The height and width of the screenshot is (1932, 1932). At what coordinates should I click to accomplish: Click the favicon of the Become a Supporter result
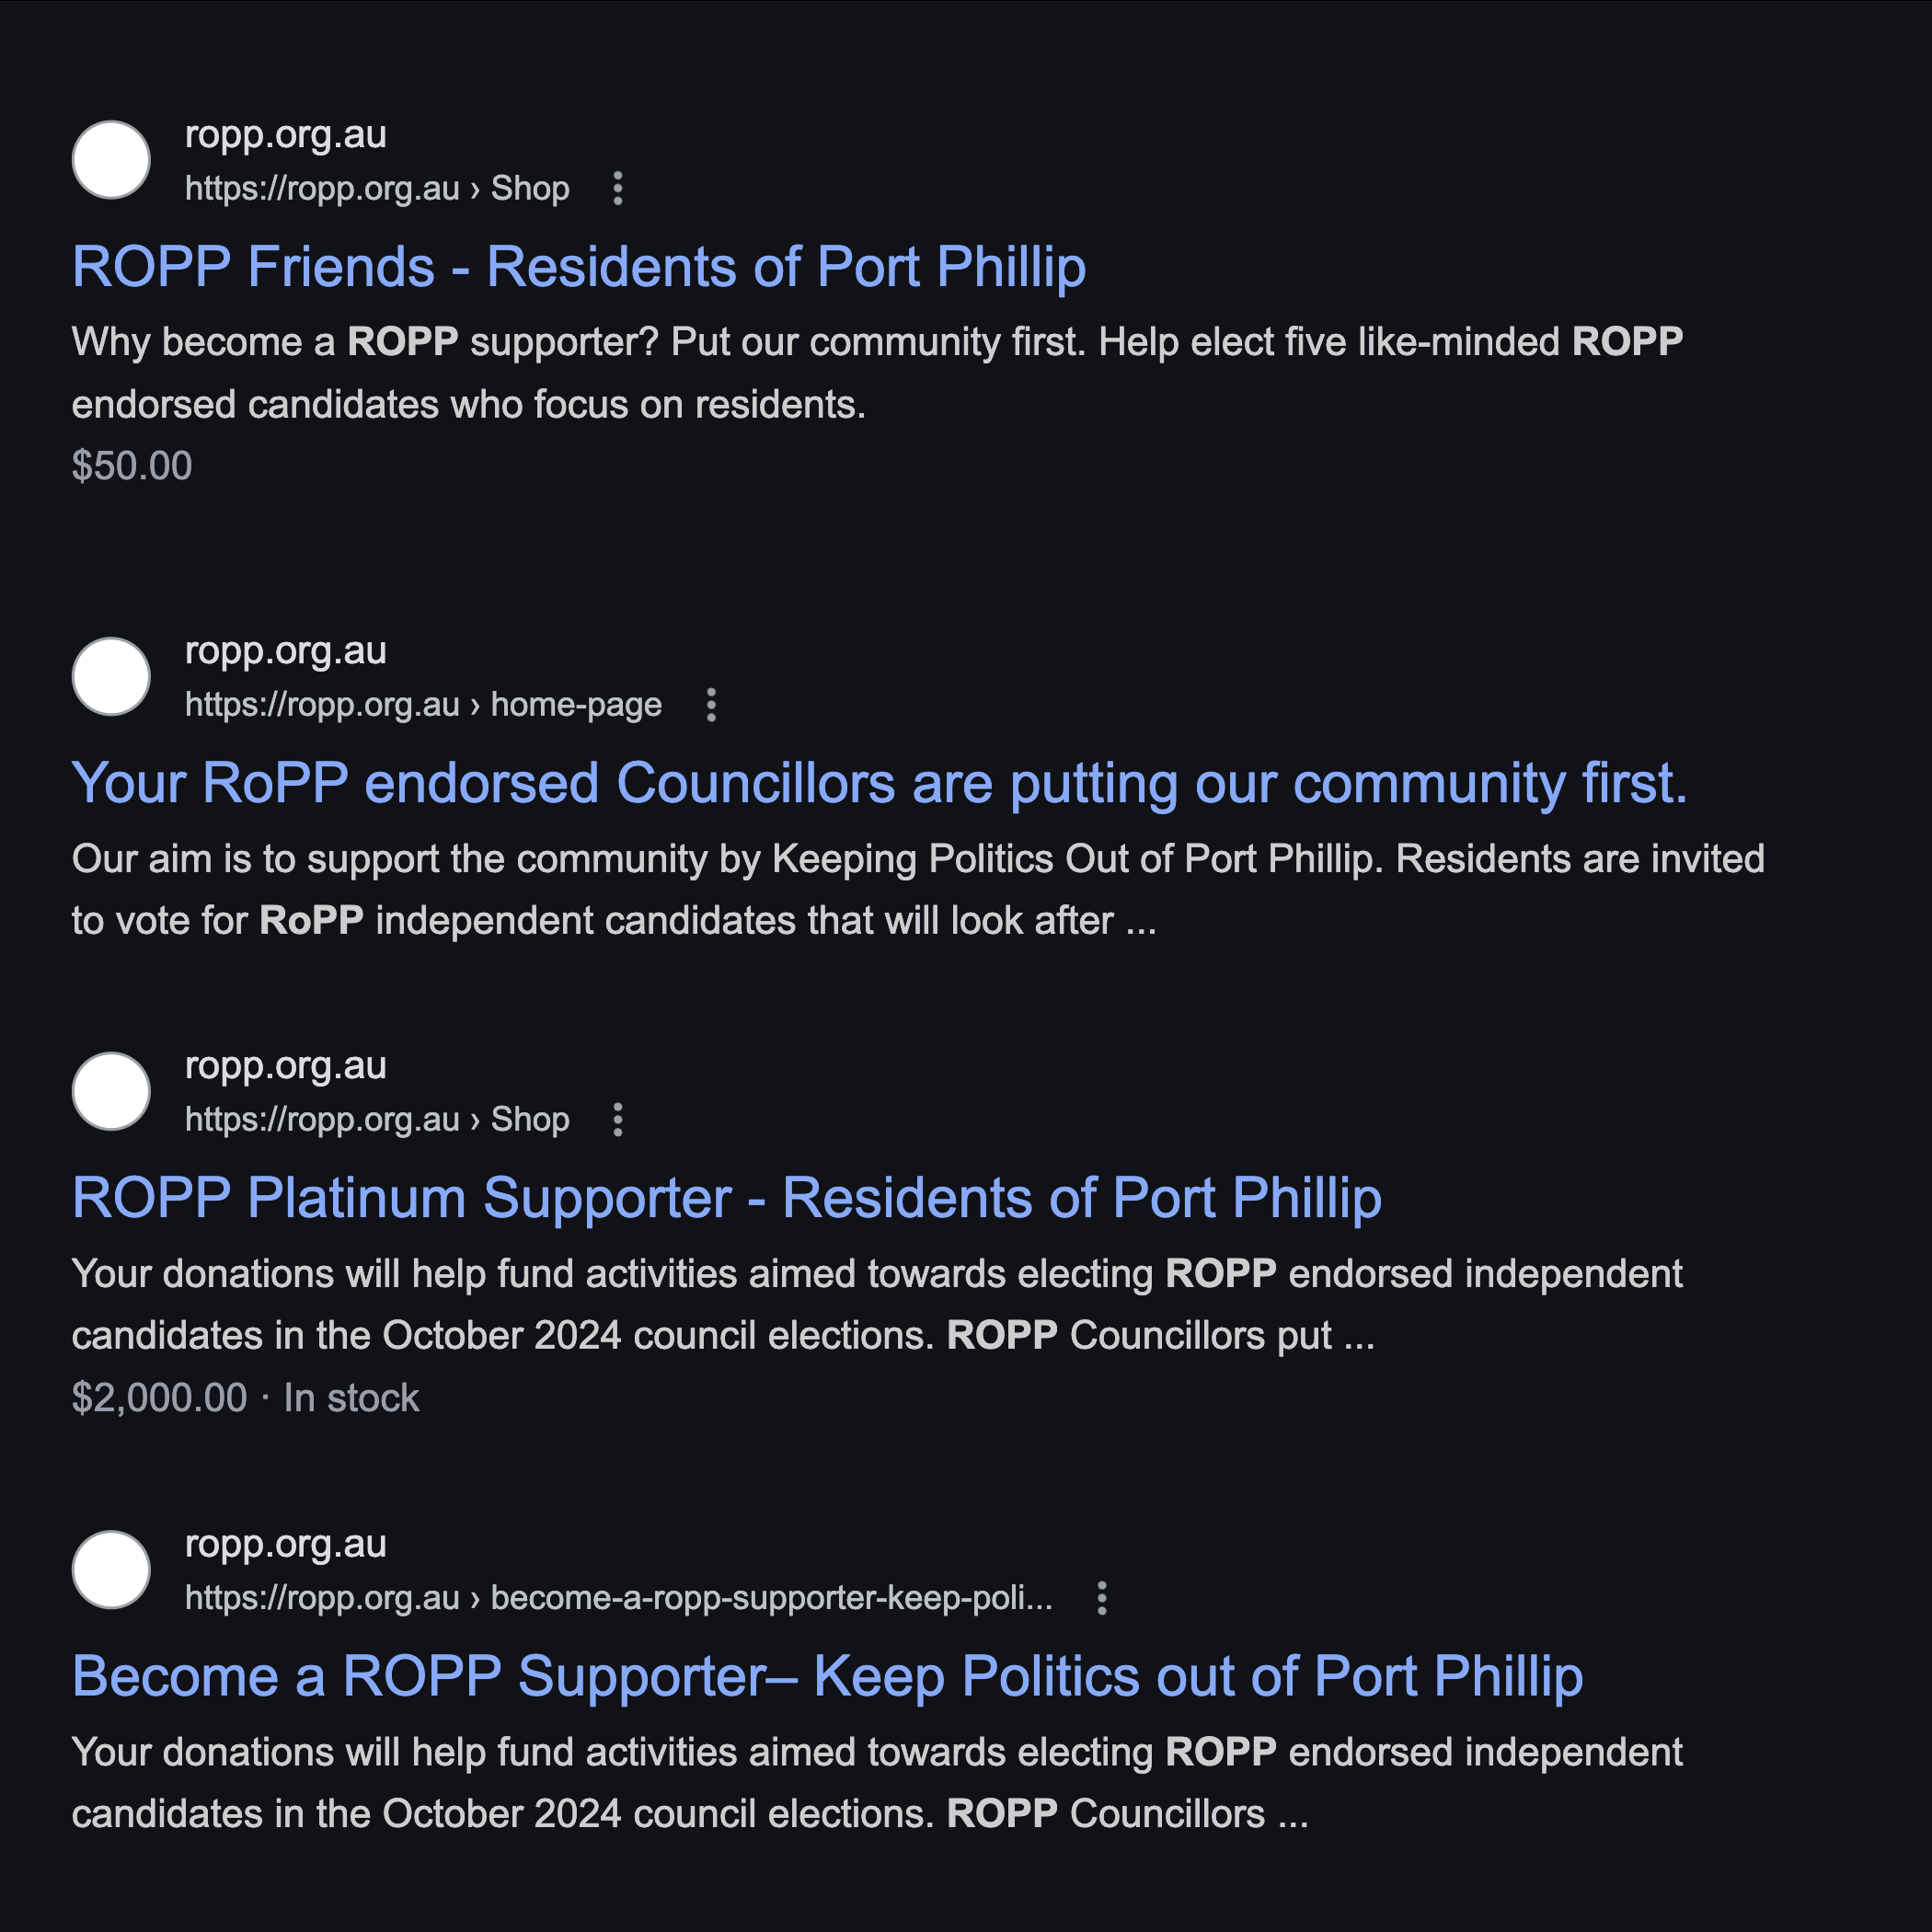[111, 1569]
